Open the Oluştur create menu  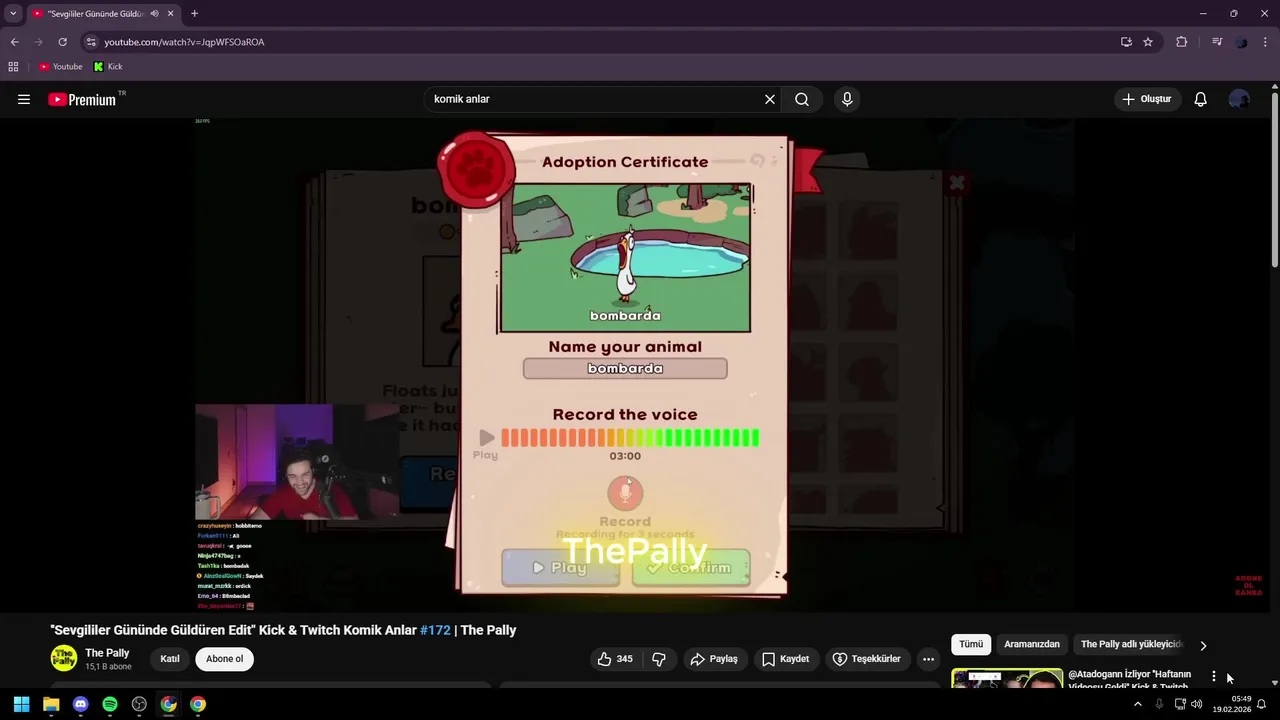click(1147, 99)
